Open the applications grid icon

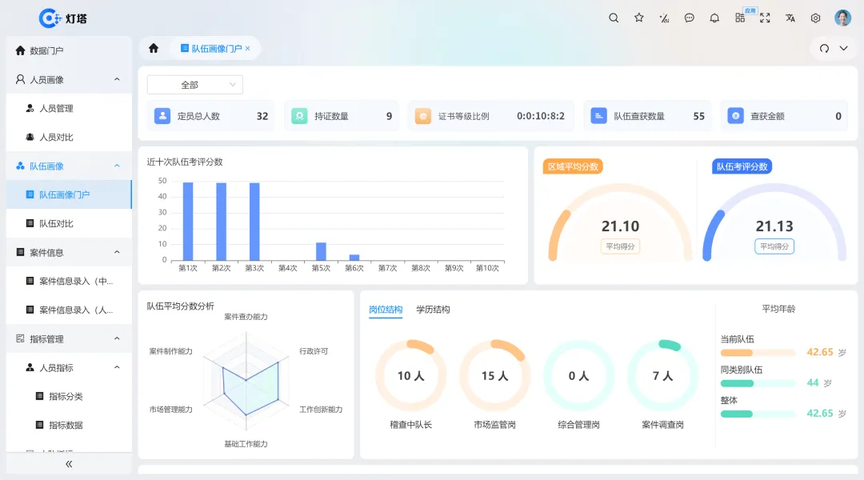740,18
